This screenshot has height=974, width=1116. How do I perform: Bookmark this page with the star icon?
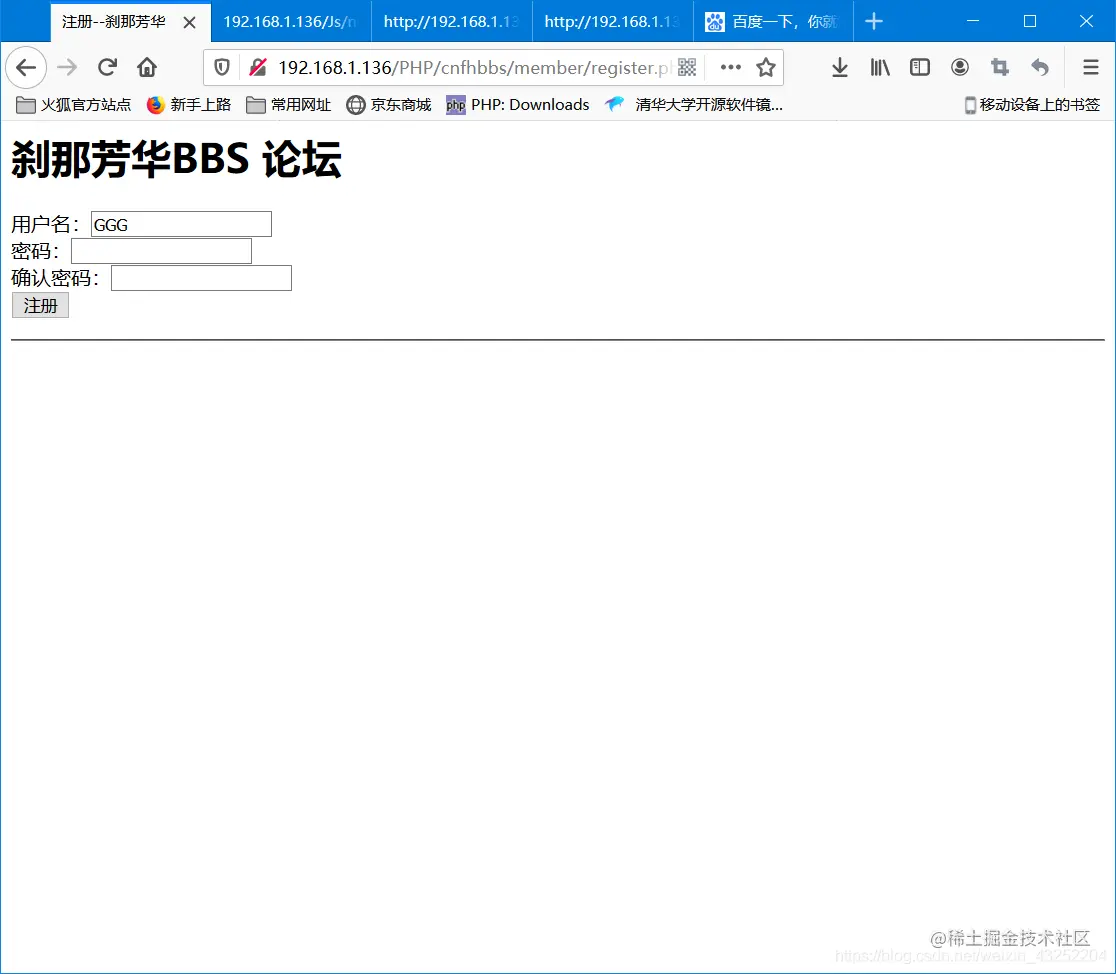pos(766,68)
